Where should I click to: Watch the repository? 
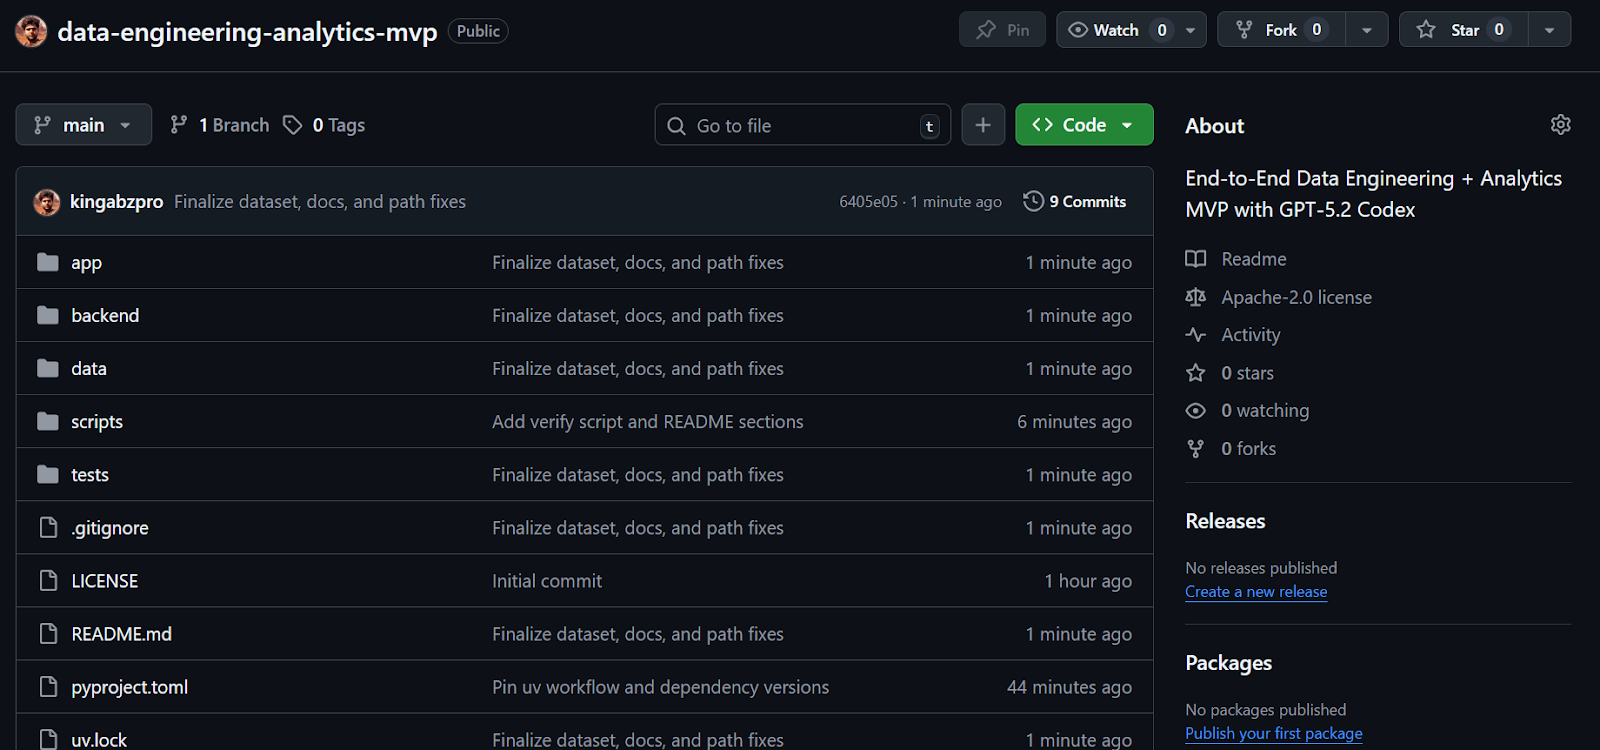pyautogui.click(x=1116, y=30)
